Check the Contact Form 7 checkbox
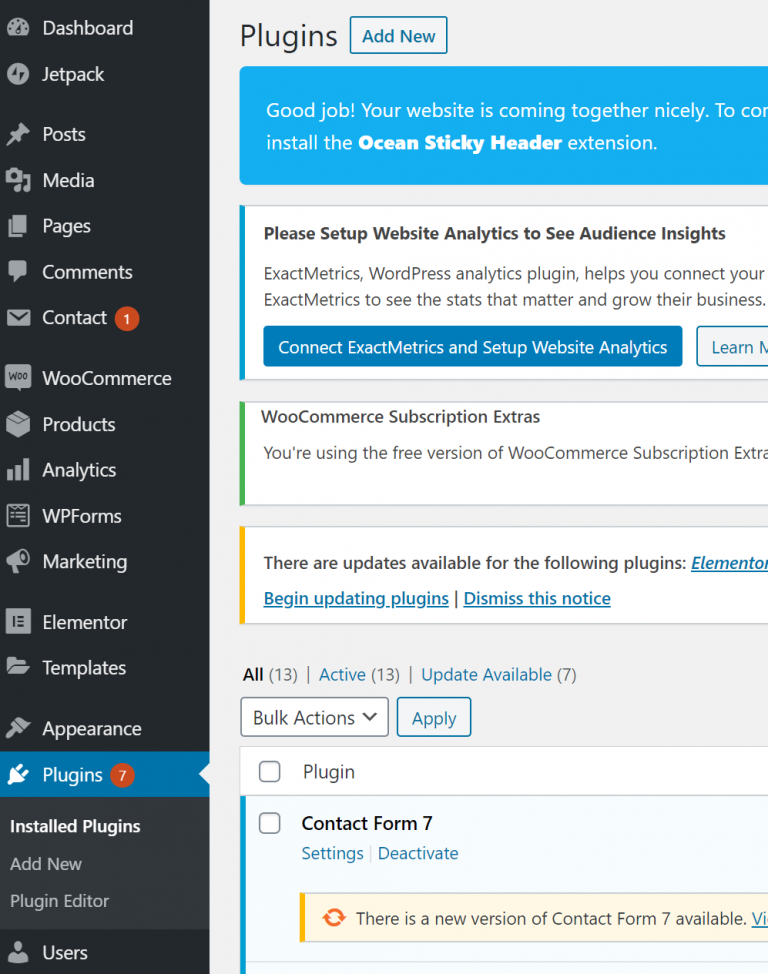The image size is (768, 974). click(270, 823)
